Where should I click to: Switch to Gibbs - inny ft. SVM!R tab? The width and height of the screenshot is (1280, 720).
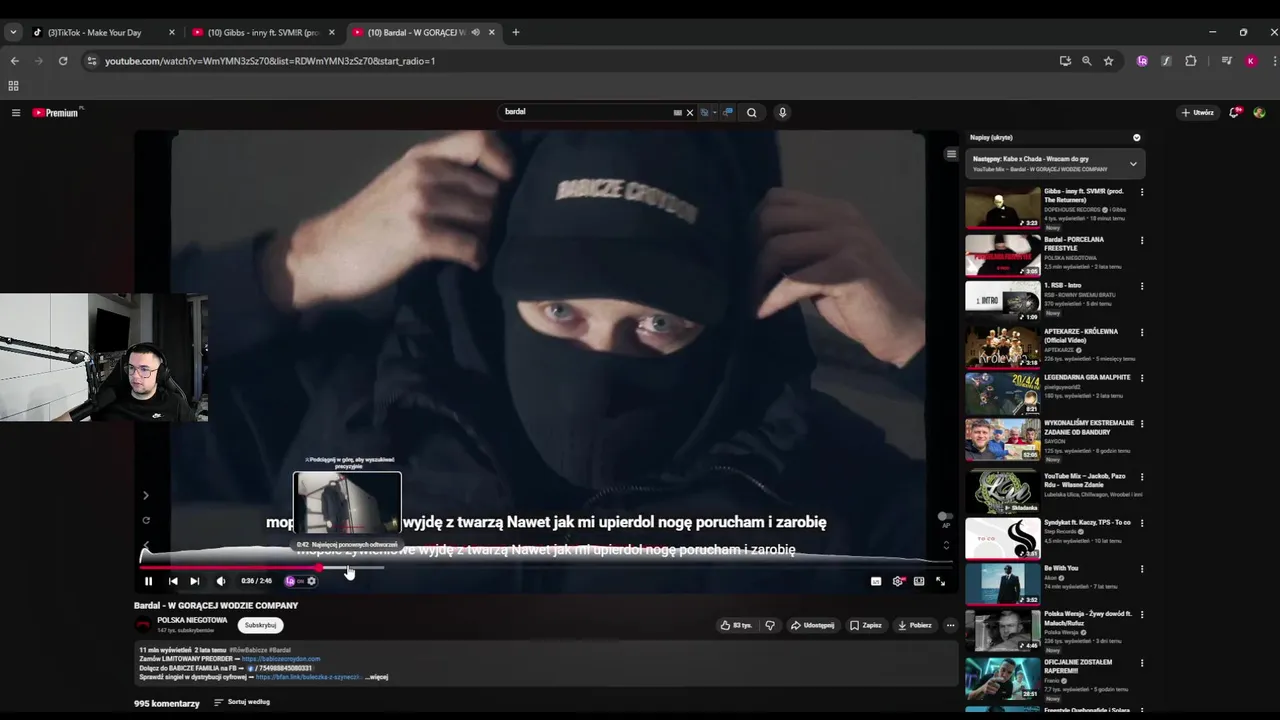(x=263, y=32)
